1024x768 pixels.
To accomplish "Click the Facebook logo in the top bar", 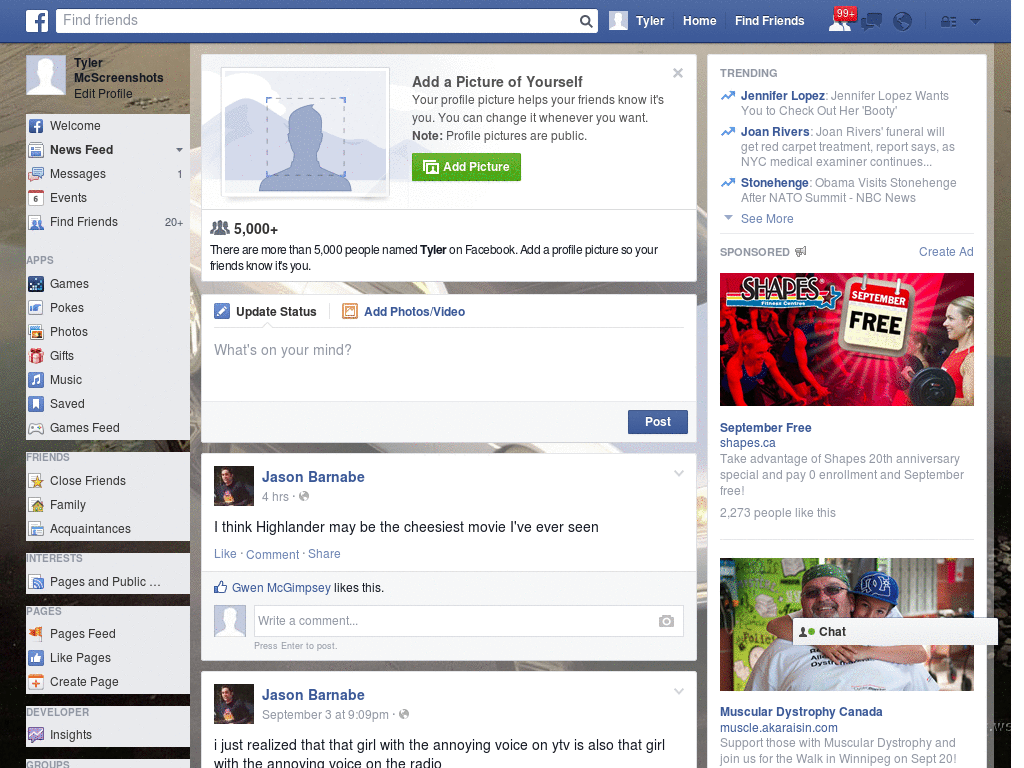I will pyautogui.click(x=37, y=21).
